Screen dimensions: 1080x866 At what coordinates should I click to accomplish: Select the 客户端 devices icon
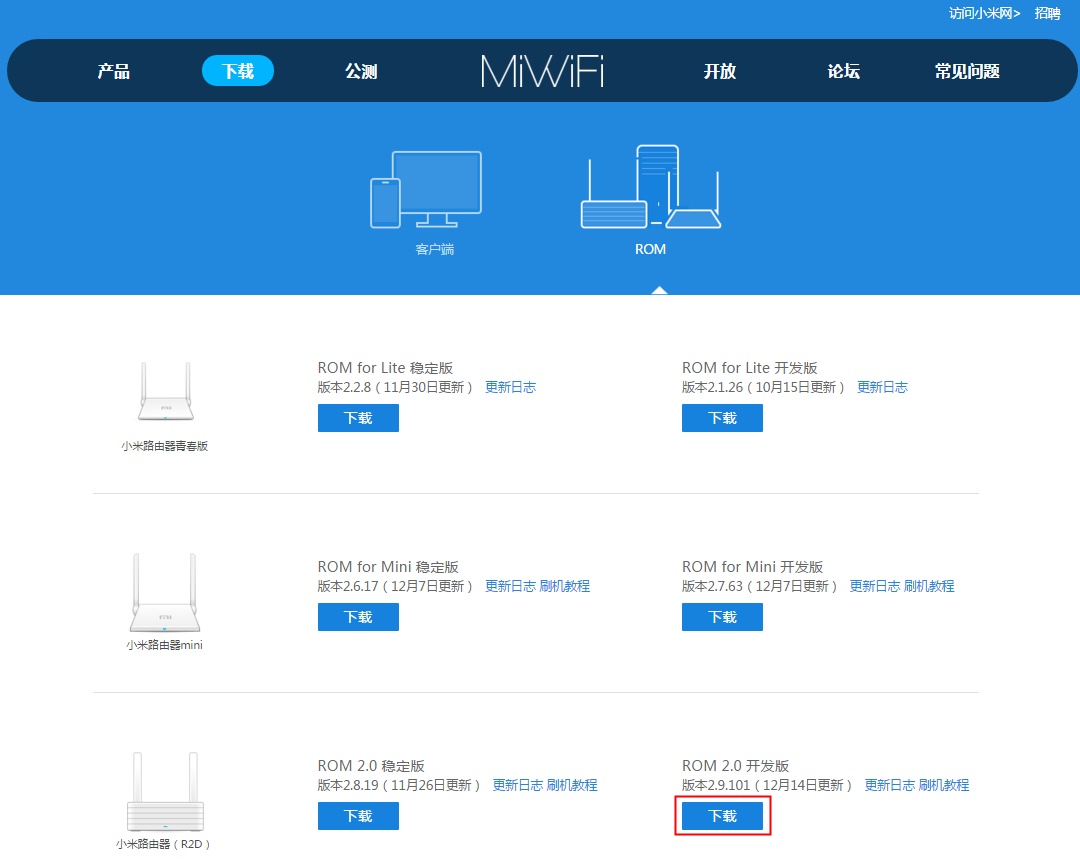point(426,189)
